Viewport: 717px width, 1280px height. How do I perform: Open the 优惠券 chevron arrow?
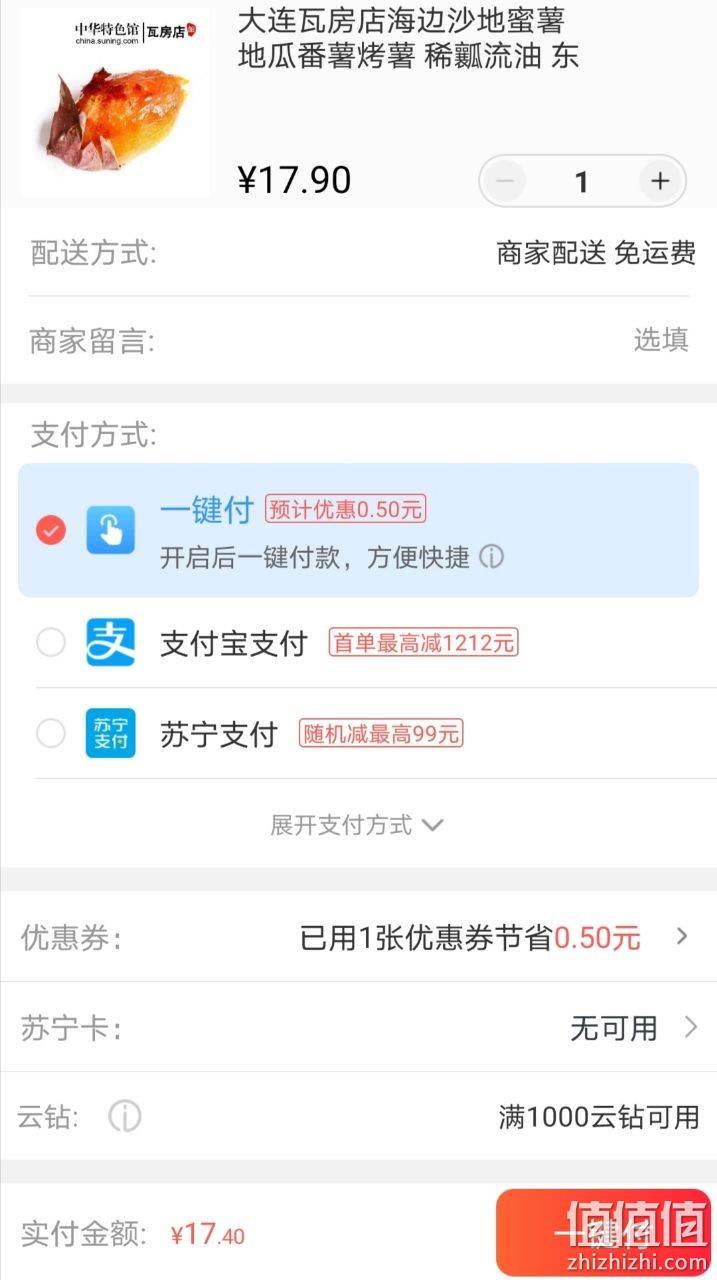(682, 937)
